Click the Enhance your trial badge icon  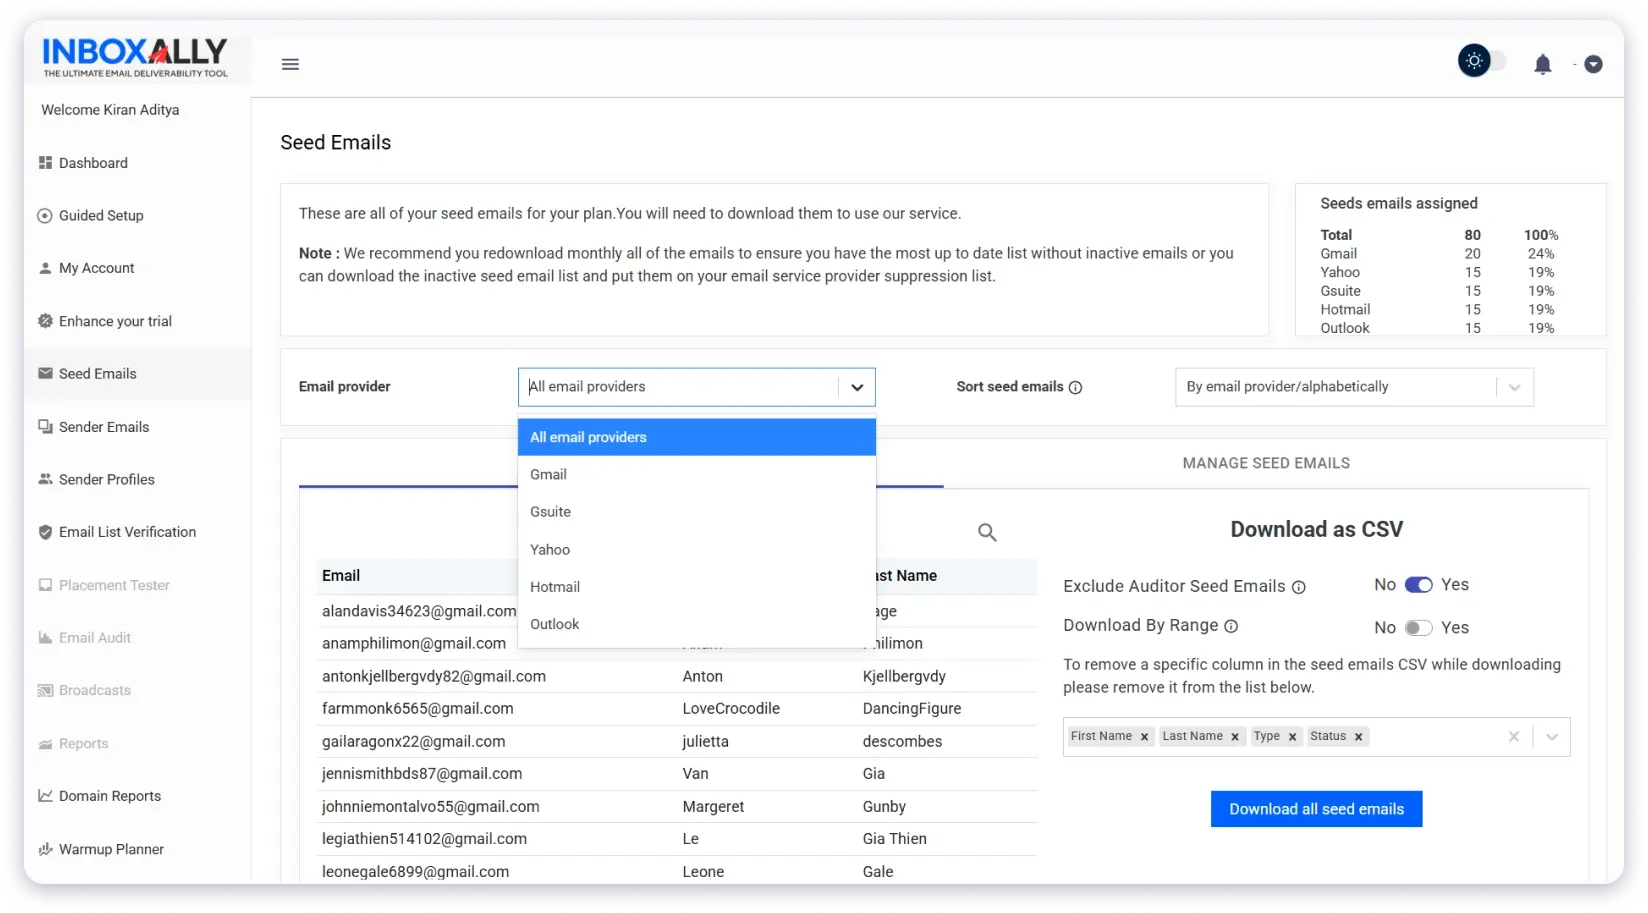pyautogui.click(x=45, y=321)
